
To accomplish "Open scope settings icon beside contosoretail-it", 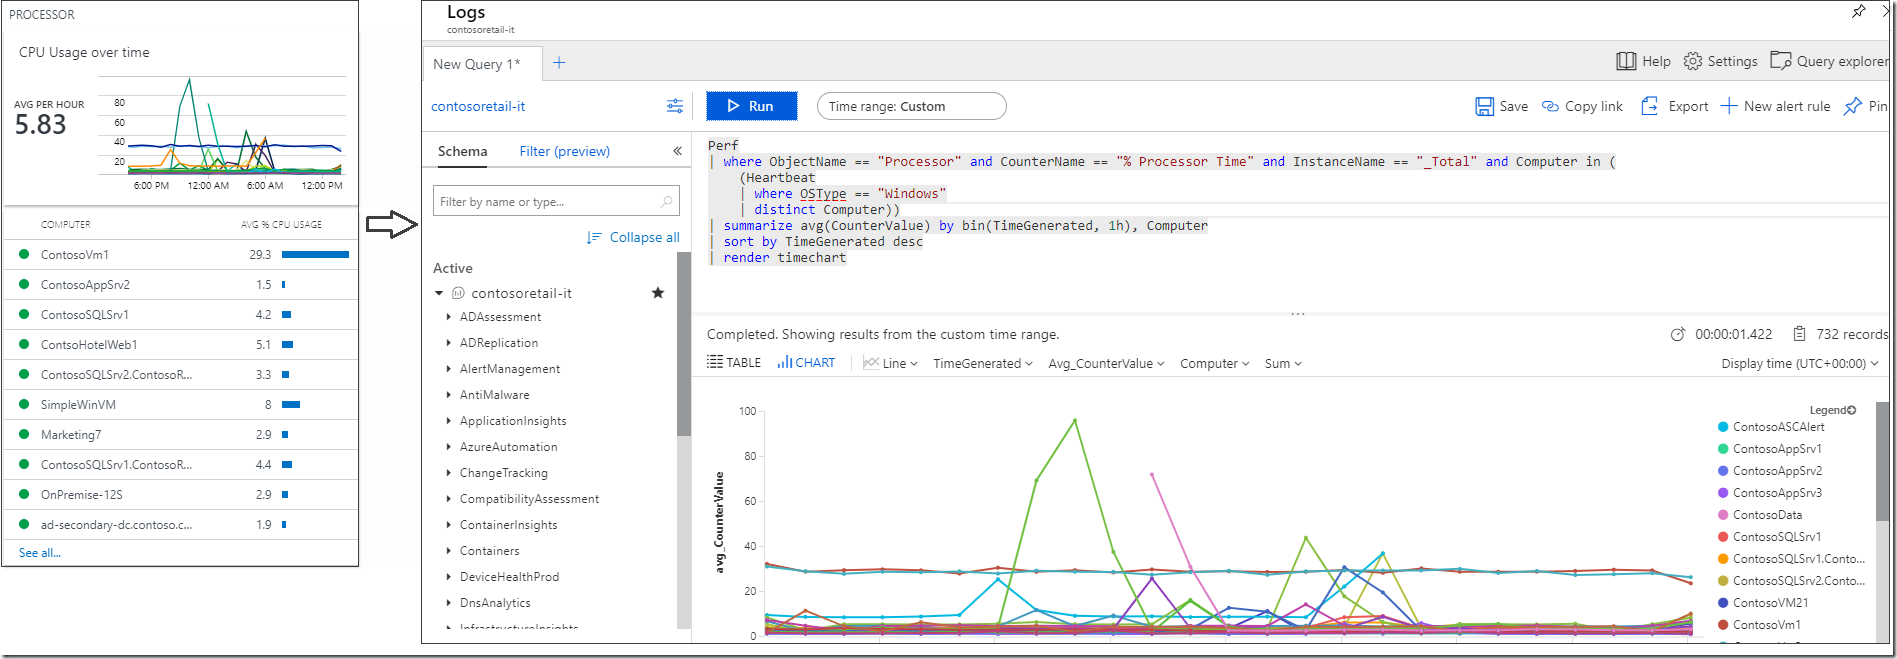I will (x=675, y=106).
